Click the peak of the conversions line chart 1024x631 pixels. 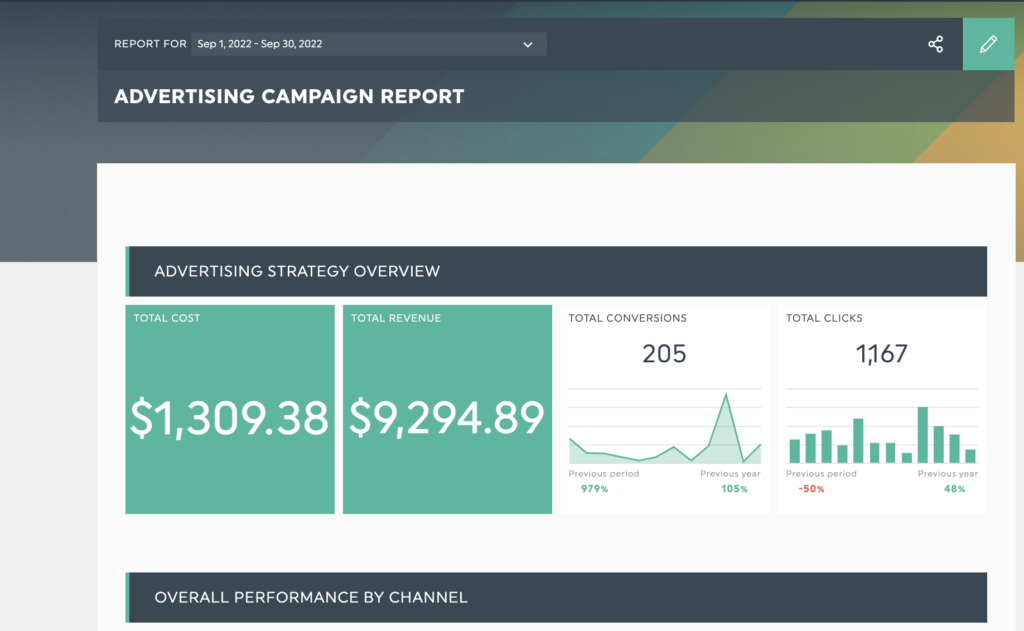pyautogui.click(x=726, y=395)
